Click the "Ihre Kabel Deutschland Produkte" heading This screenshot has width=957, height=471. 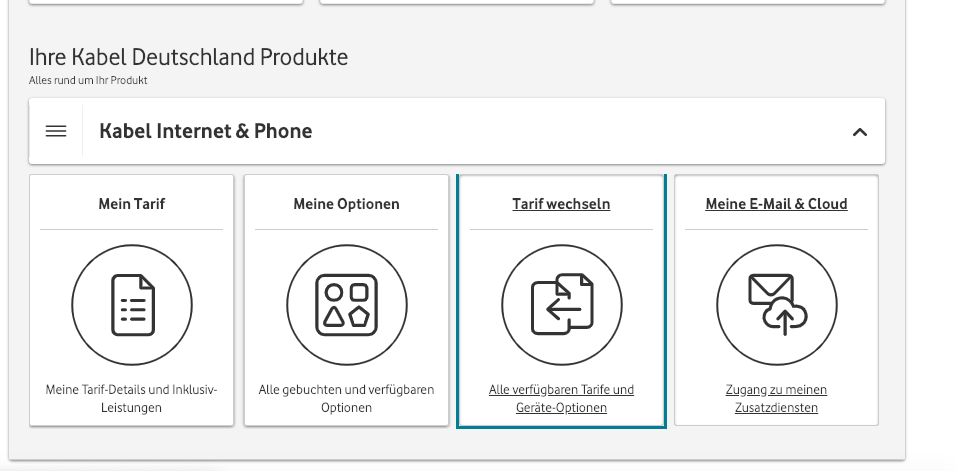[189, 57]
